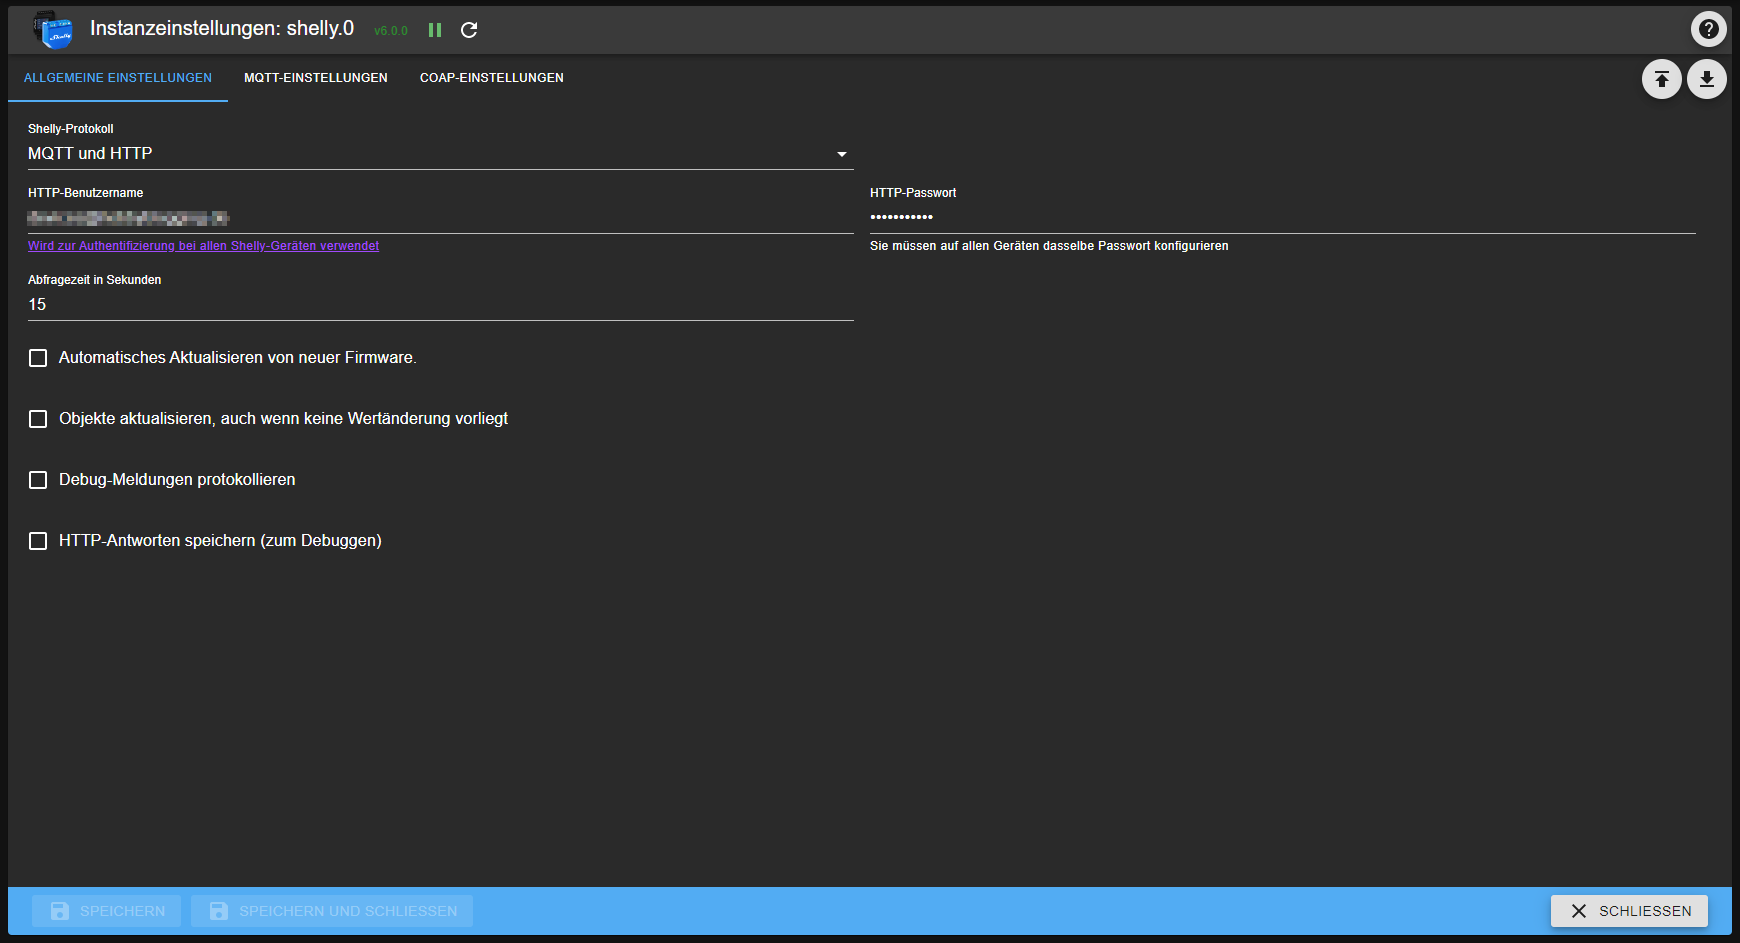Image resolution: width=1740 pixels, height=943 pixels.
Task: Click the upload configuration icon
Action: tap(1661, 79)
